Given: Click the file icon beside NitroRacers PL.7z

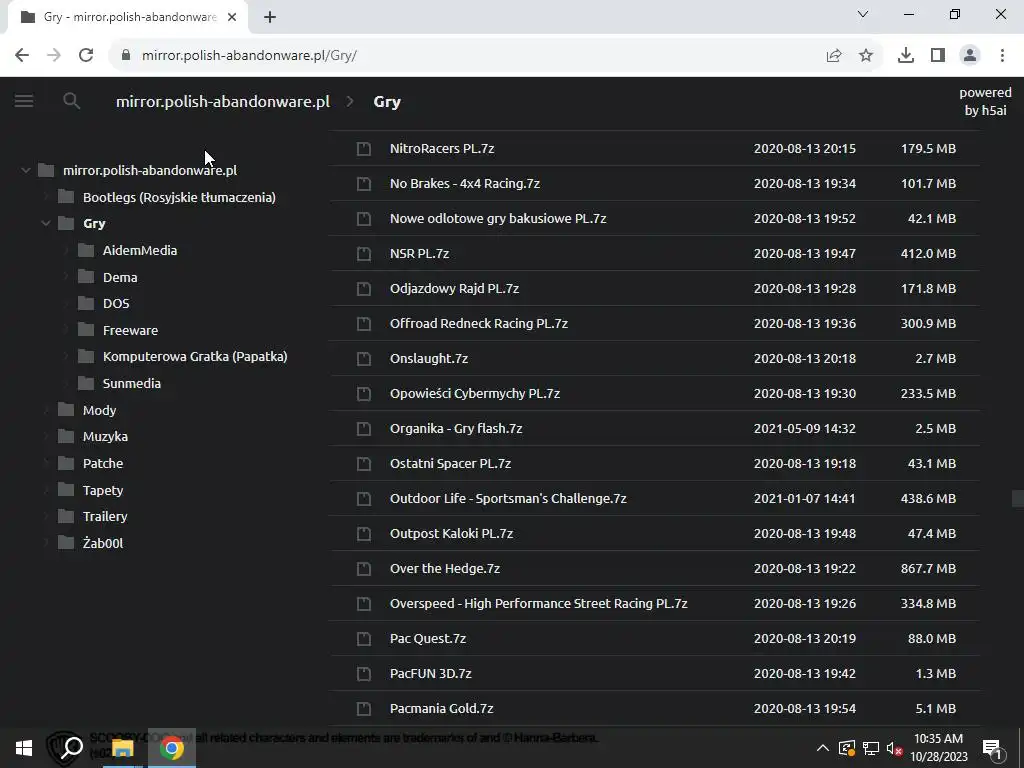Looking at the screenshot, I should coord(364,149).
